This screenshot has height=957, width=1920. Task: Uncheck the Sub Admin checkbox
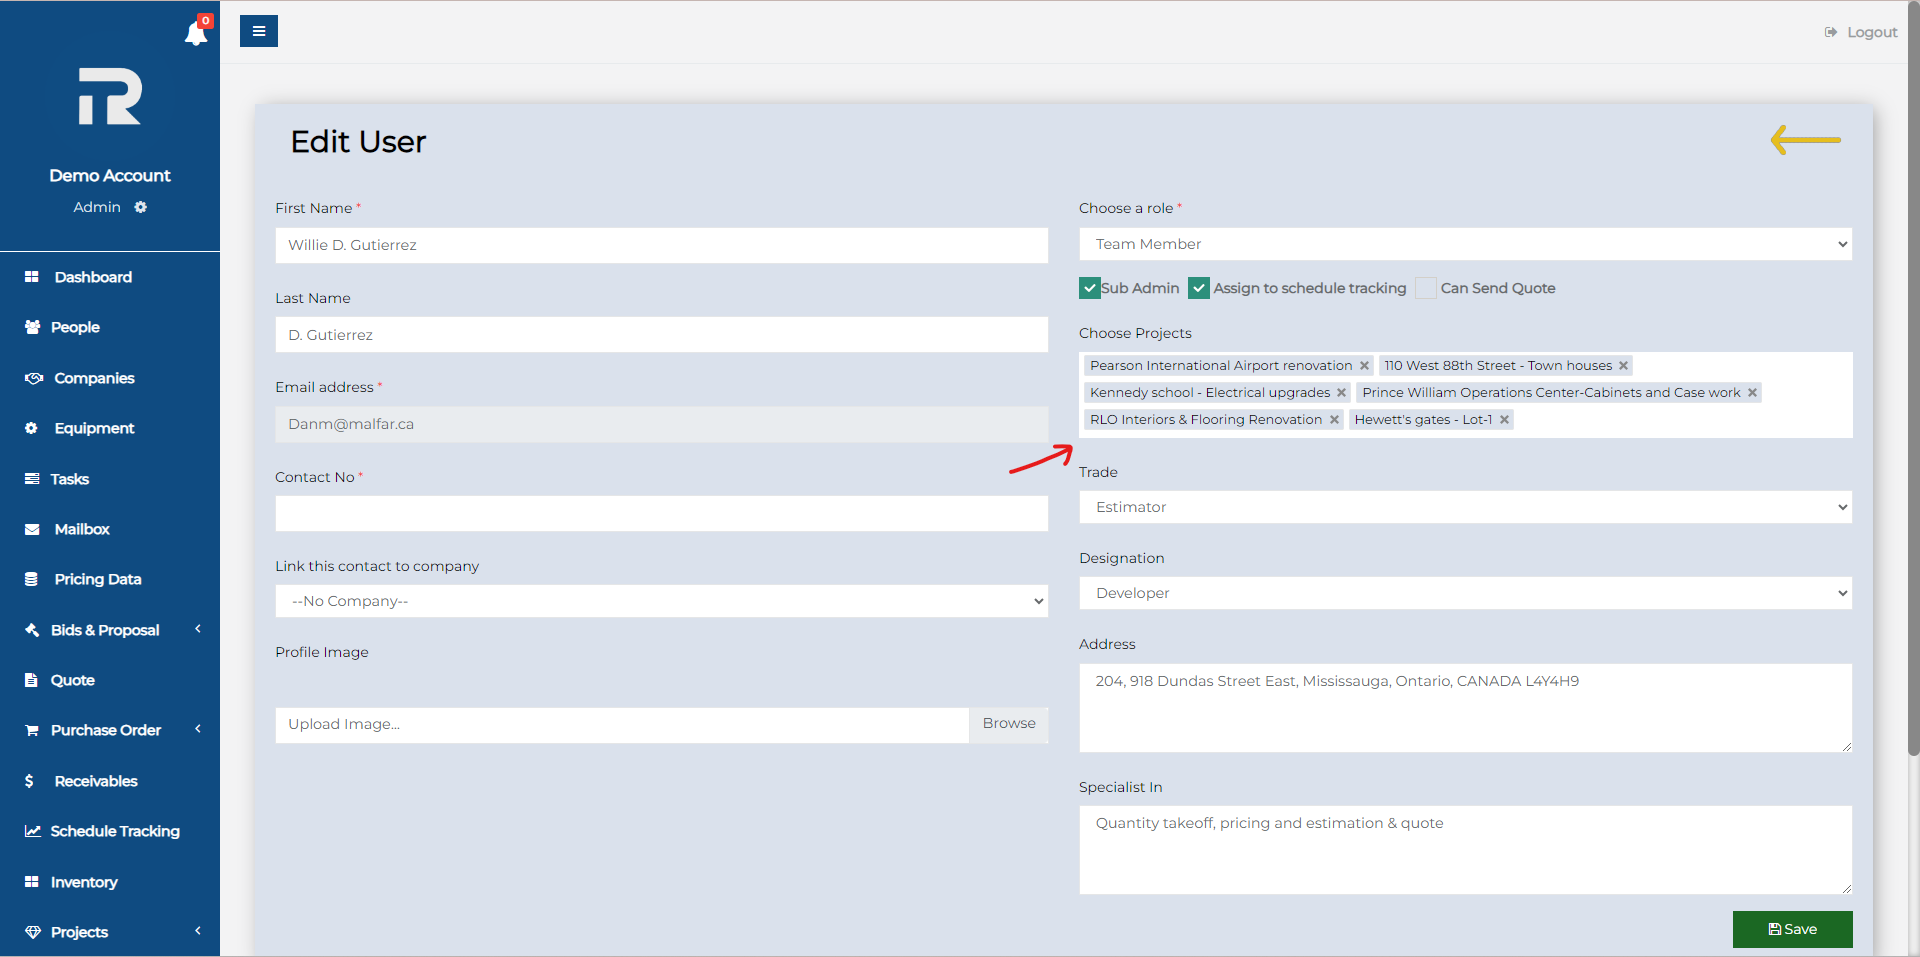[1090, 288]
